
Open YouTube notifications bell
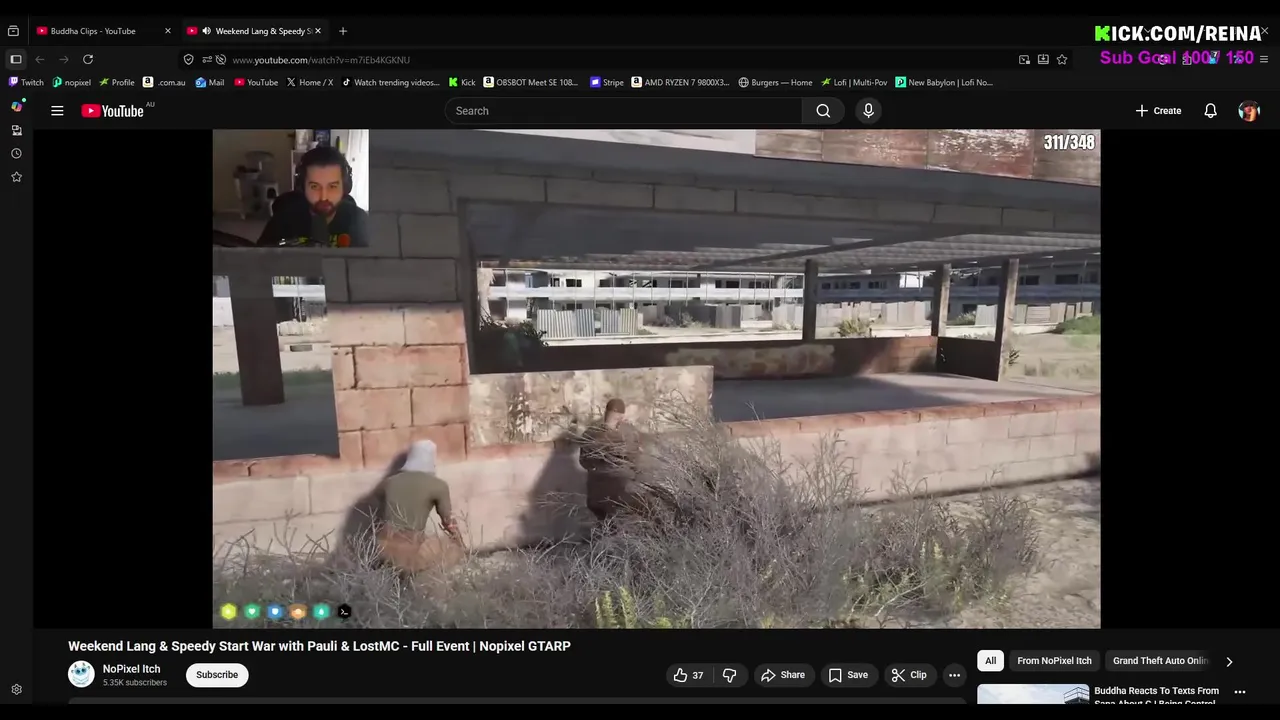click(x=1210, y=111)
